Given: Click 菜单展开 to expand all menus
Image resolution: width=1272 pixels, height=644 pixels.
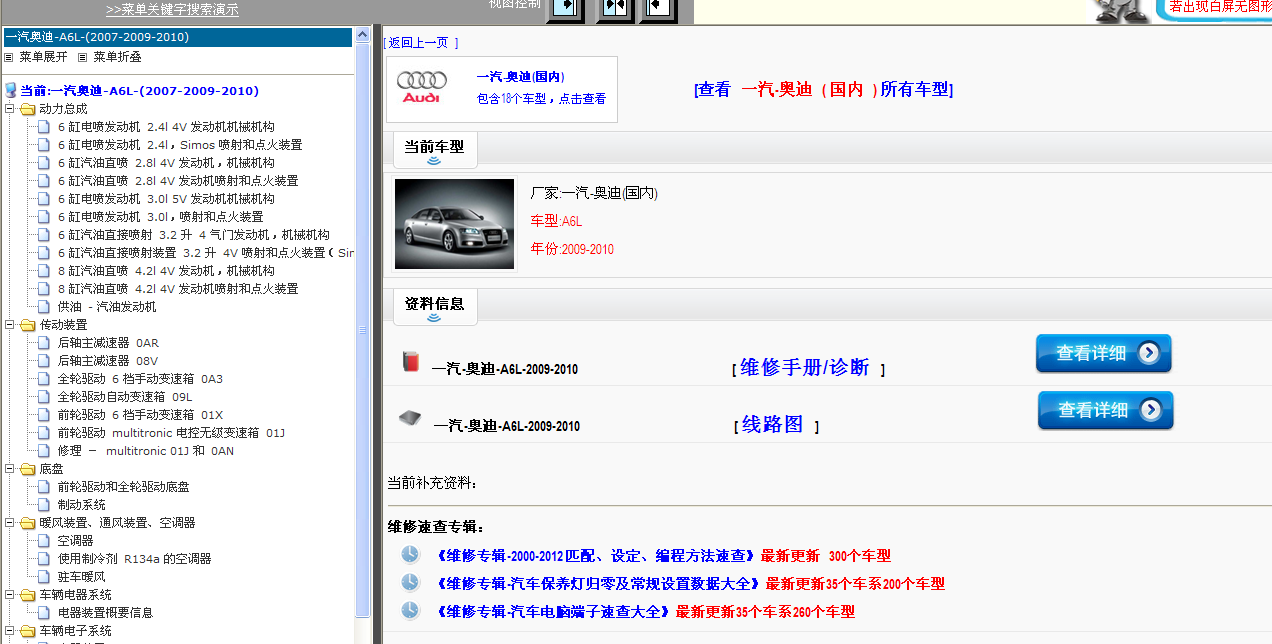Looking at the screenshot, I should click(43, 57).
